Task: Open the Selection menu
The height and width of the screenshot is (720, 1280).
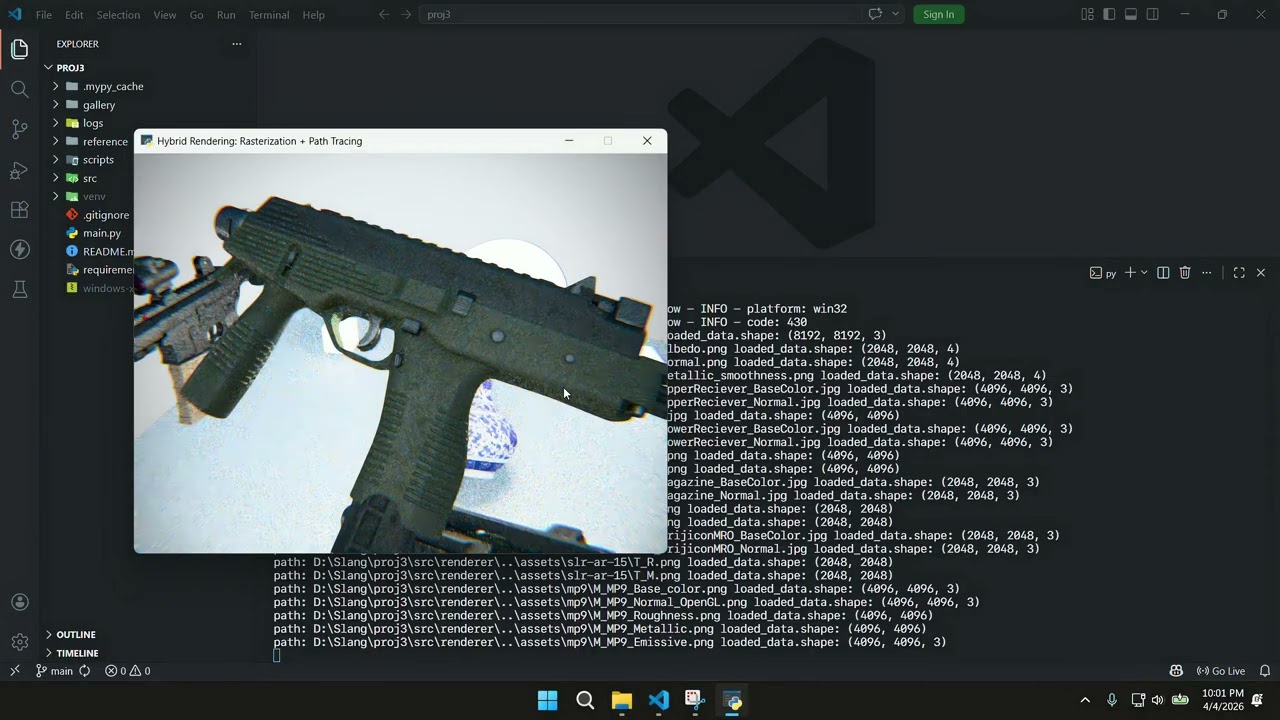Action: coord(118,15)
